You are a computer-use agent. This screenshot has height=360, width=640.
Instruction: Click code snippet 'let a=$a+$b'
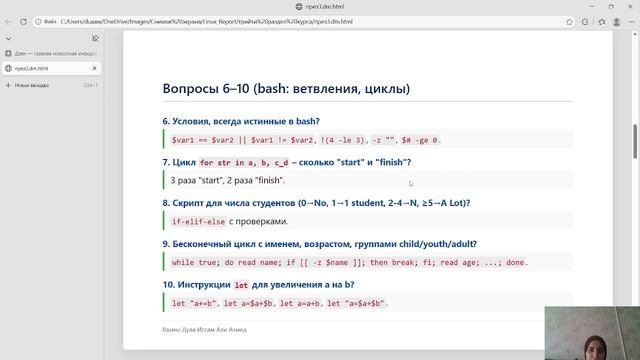click(x=248, y=303)
